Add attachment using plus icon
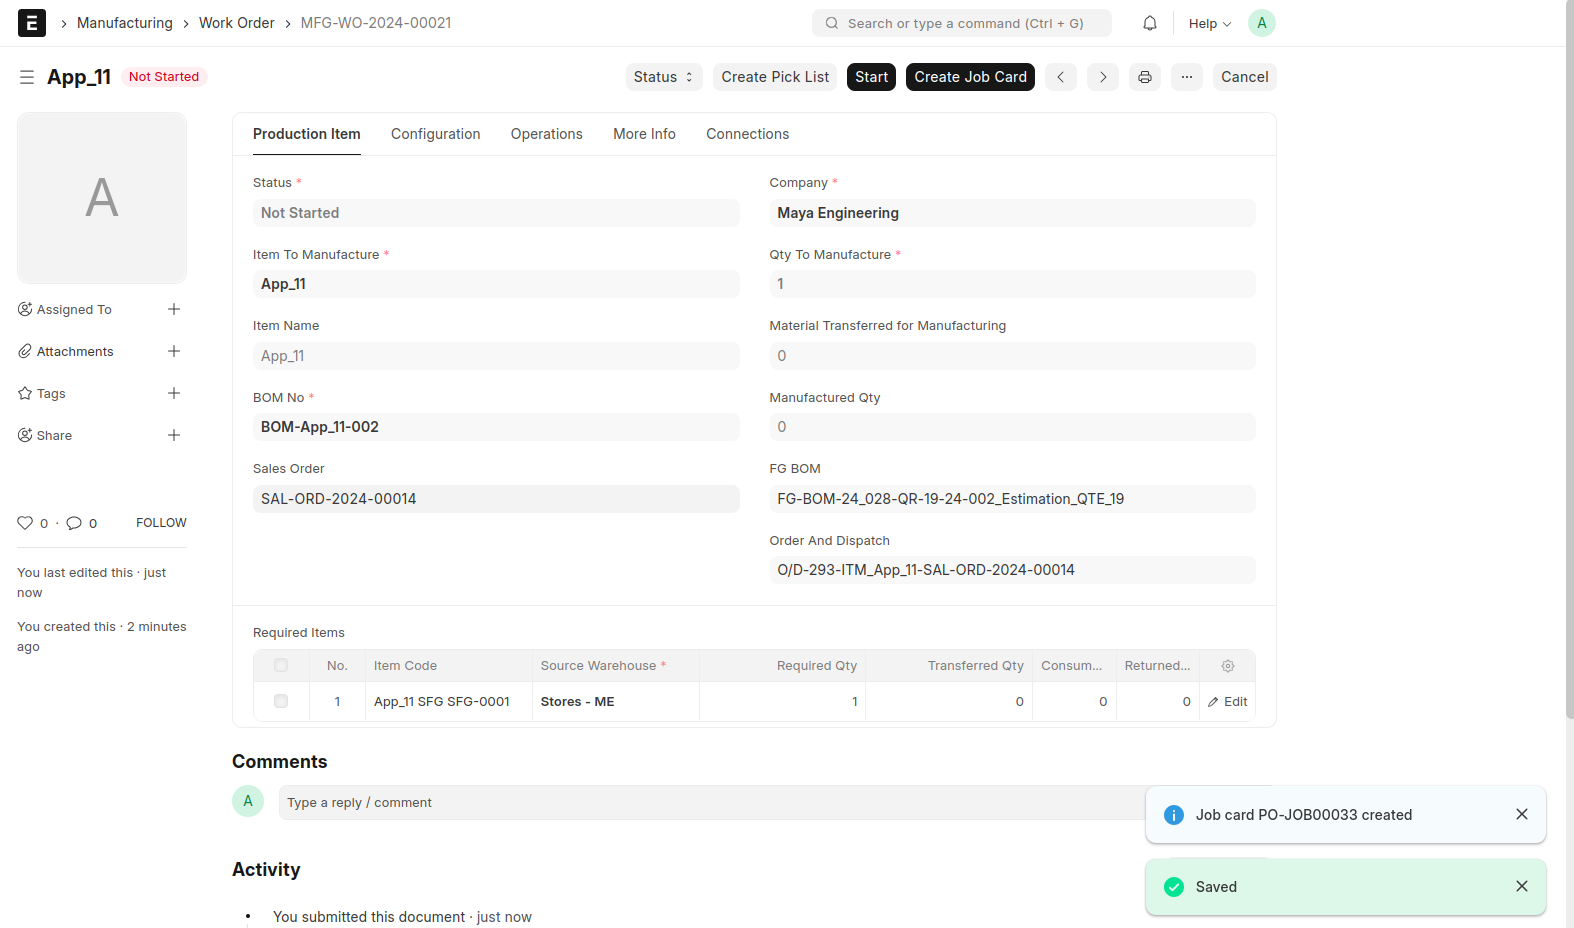1574x928 pixels. [x=174, y=351]
